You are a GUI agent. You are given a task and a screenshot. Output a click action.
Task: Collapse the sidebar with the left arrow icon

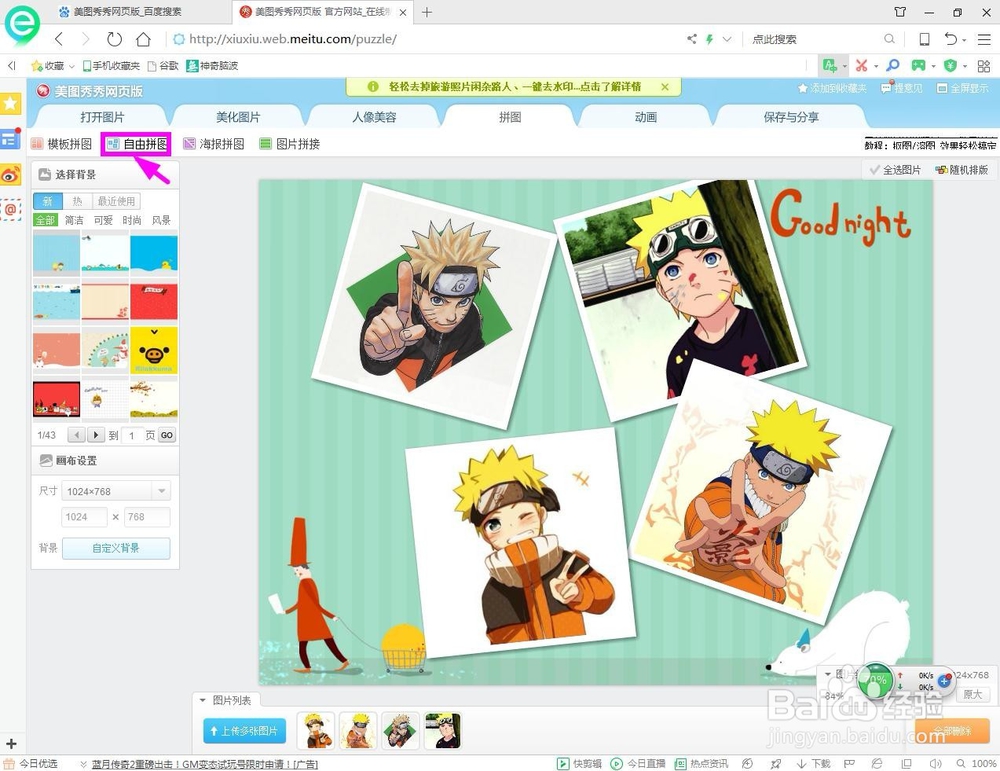(x=11, y=65)
